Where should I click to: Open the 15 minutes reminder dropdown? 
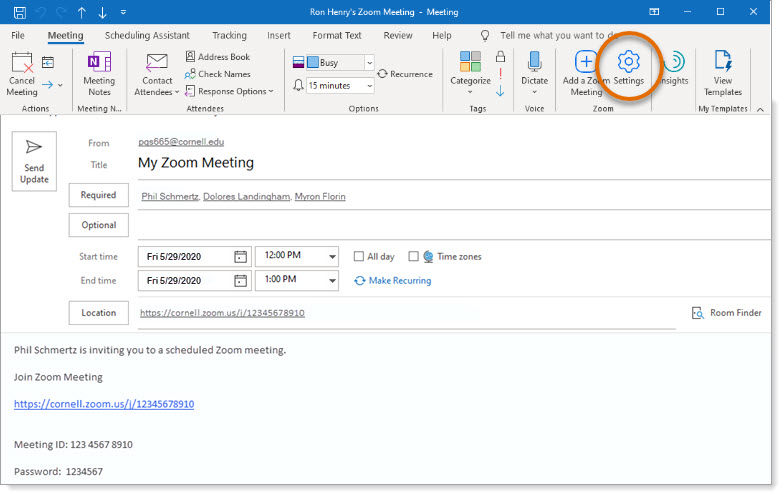[370, 86]
